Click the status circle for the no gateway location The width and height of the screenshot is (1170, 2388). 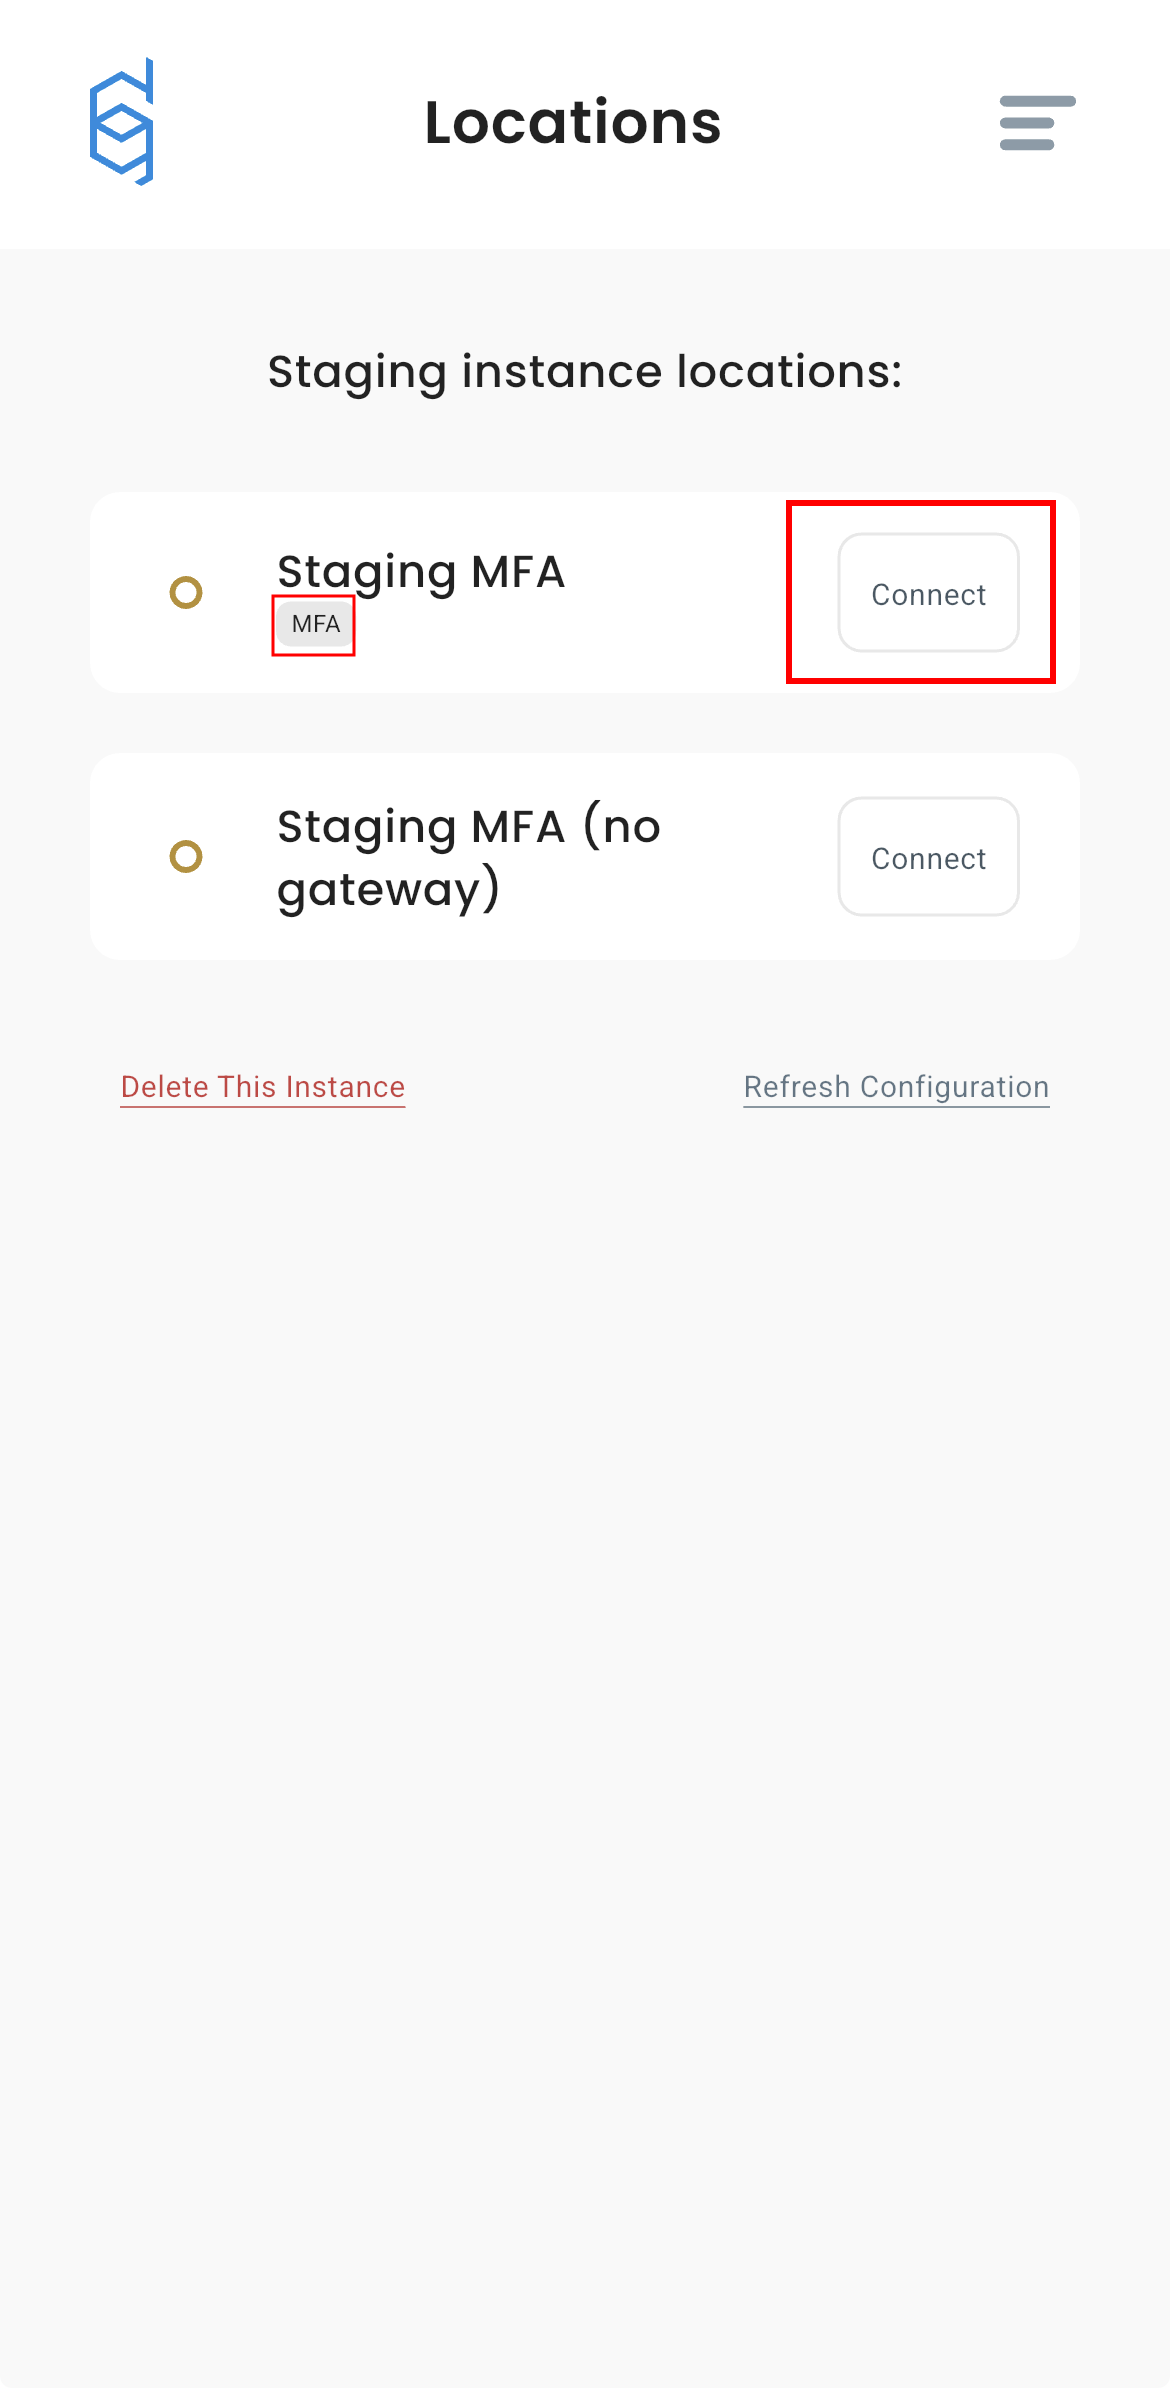(x=186, y=857)
